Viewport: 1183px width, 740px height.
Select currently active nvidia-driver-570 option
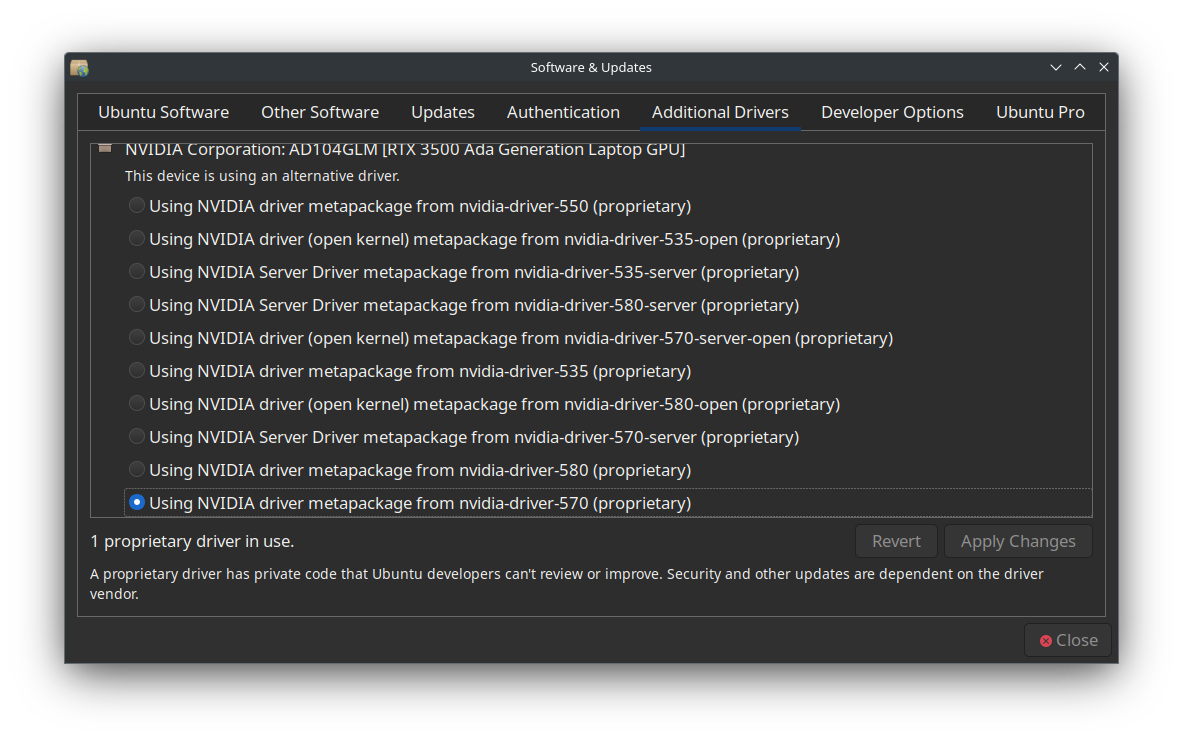[x=137, y=503]
